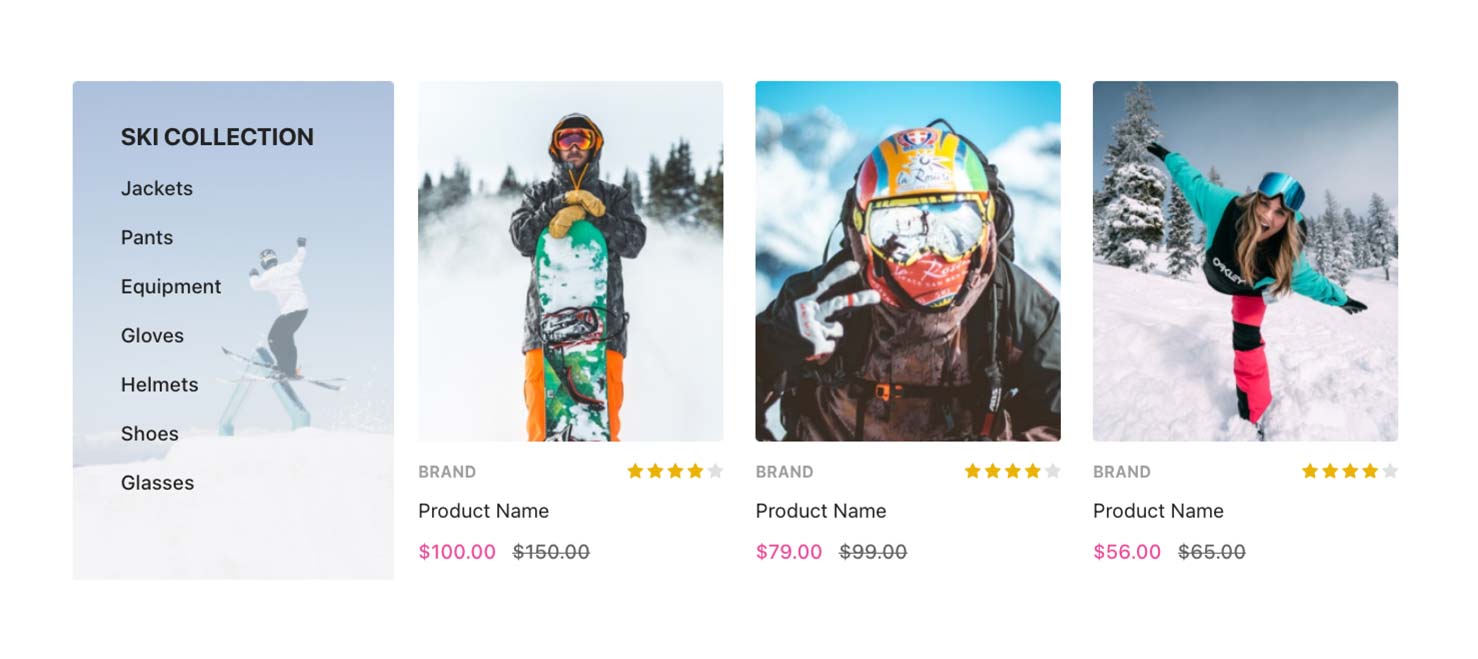Click the Product Name under snowboarder image
This screenshot has width=1478, height=659.
click(x=483, y=511)
